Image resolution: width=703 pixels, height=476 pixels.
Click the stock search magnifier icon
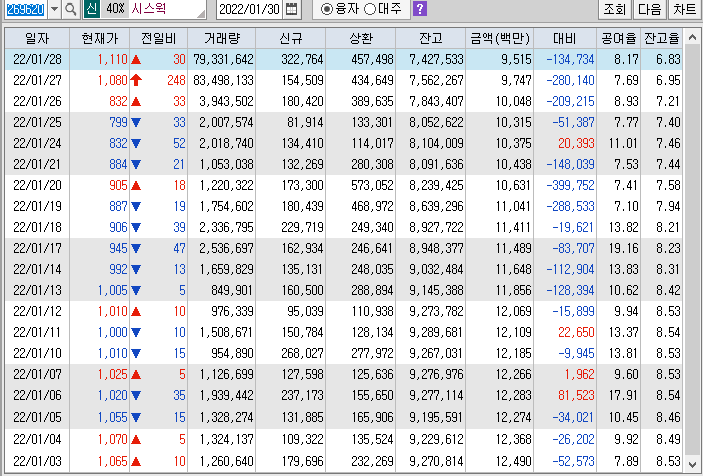70,9
